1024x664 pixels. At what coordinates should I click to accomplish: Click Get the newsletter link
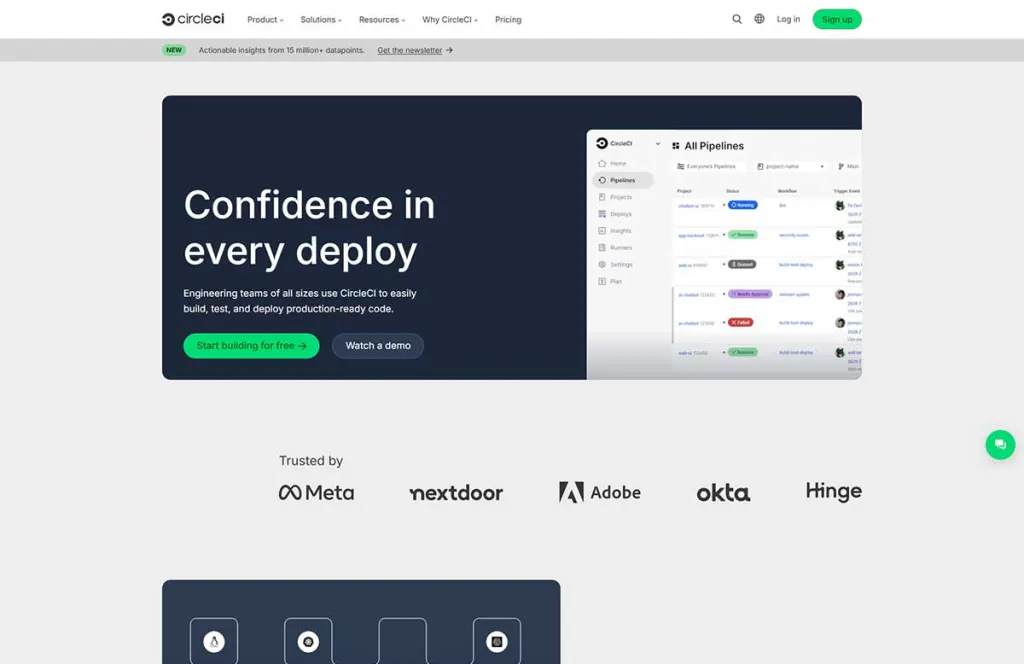pos(409,50)
